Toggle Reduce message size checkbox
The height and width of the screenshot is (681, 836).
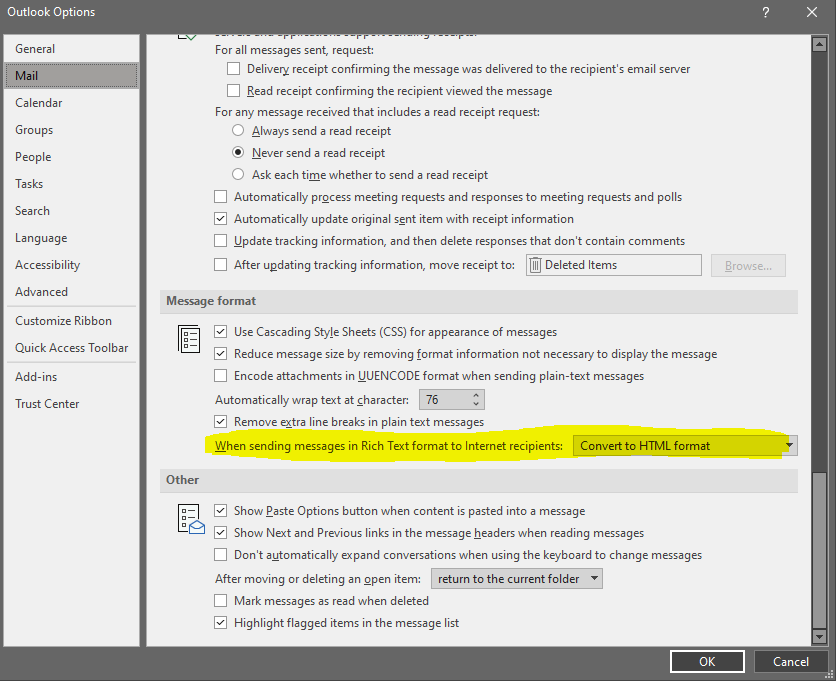pyautogui.click(x=220, y=354)
